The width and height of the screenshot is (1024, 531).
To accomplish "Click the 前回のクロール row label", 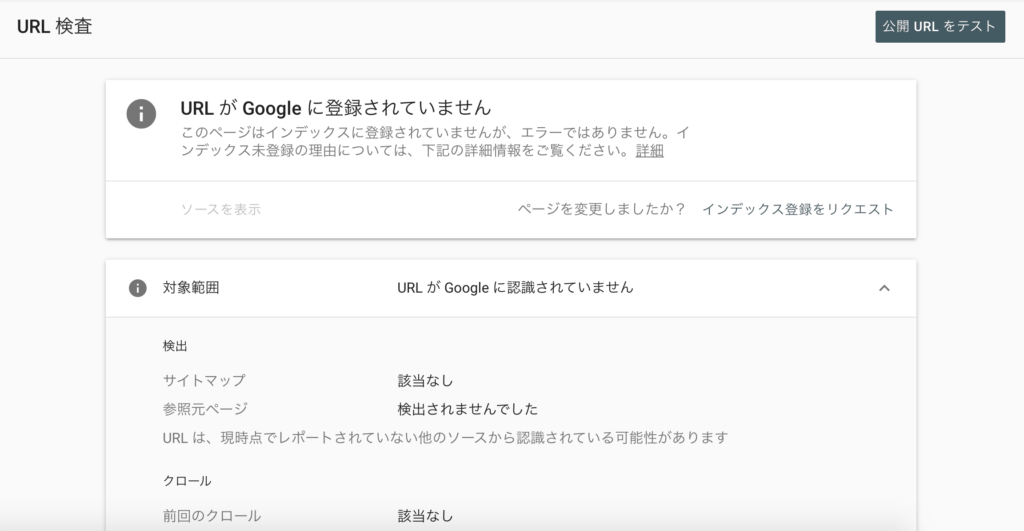I will [212, 516].
